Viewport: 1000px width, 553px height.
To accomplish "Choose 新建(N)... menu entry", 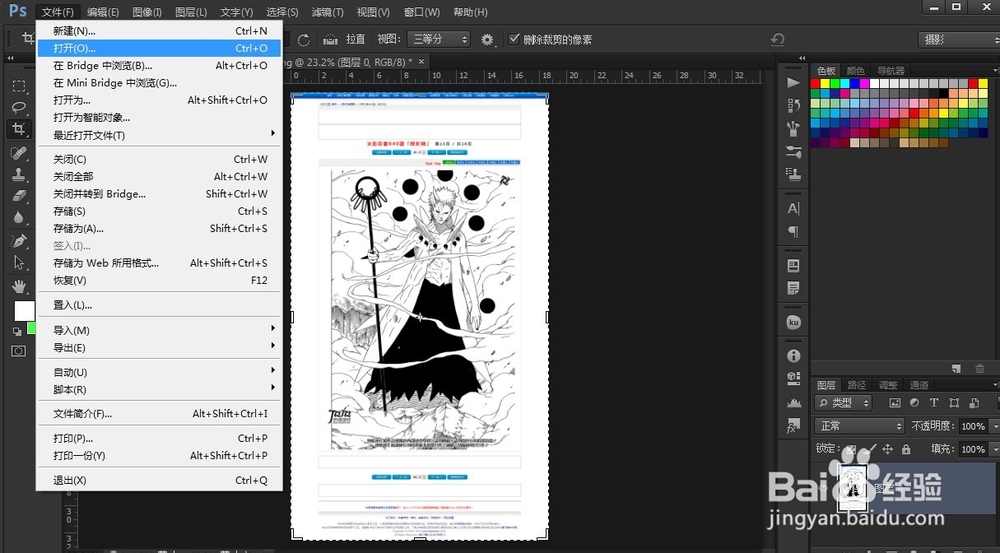I will (x=159, y=31).
